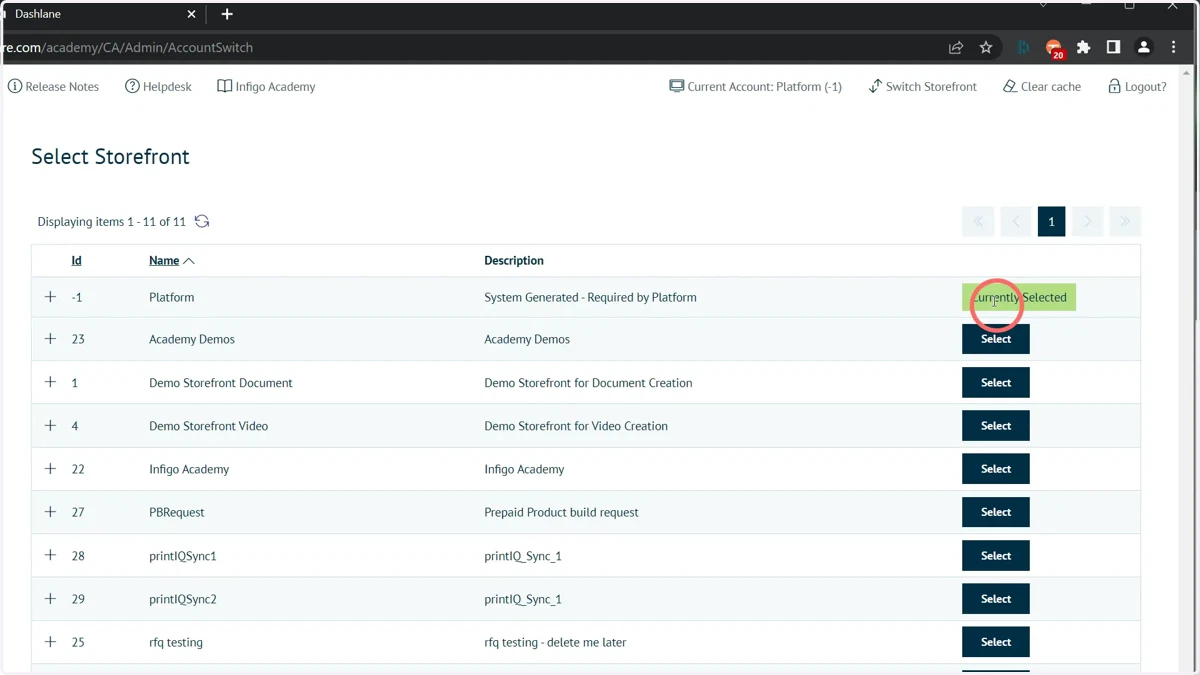The height and width of the screenshot is (675, 1200).
Task: Open the Helpdesk link
Action: [158, 87]
